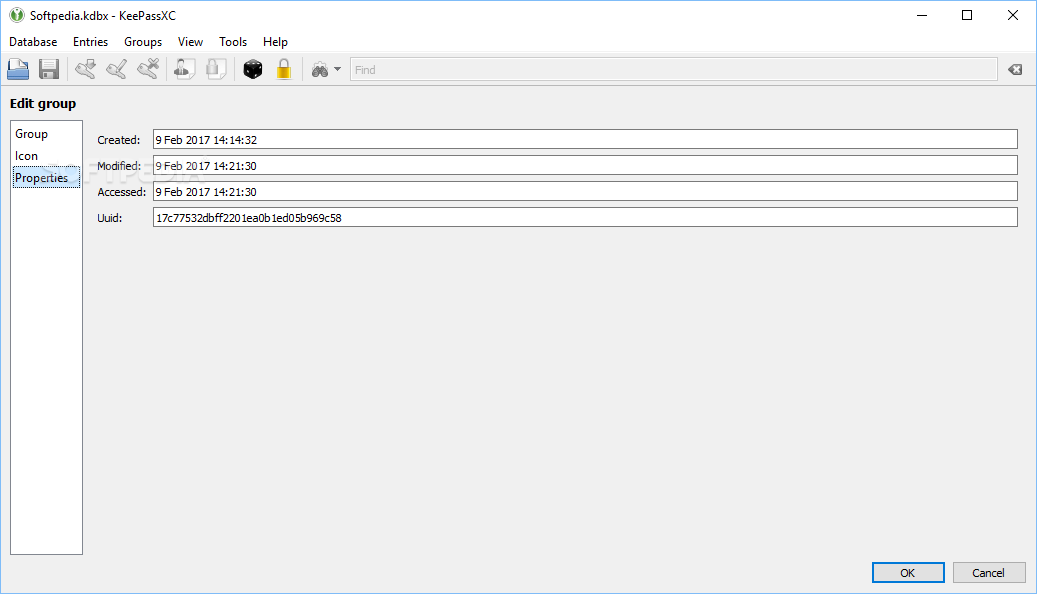This screenshot has height=594, width=1037.
Task: Click the KeePassXC app logo icon
Action: (x=17, y=15)
